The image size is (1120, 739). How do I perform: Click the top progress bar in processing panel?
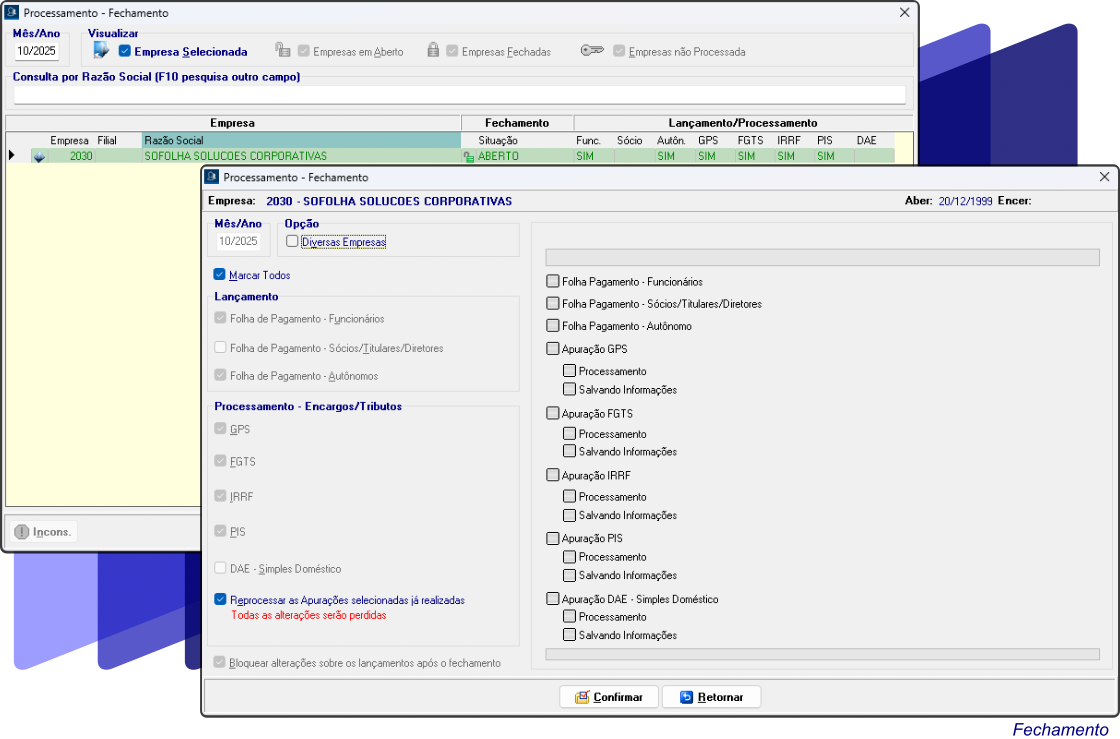click(822, 258)
